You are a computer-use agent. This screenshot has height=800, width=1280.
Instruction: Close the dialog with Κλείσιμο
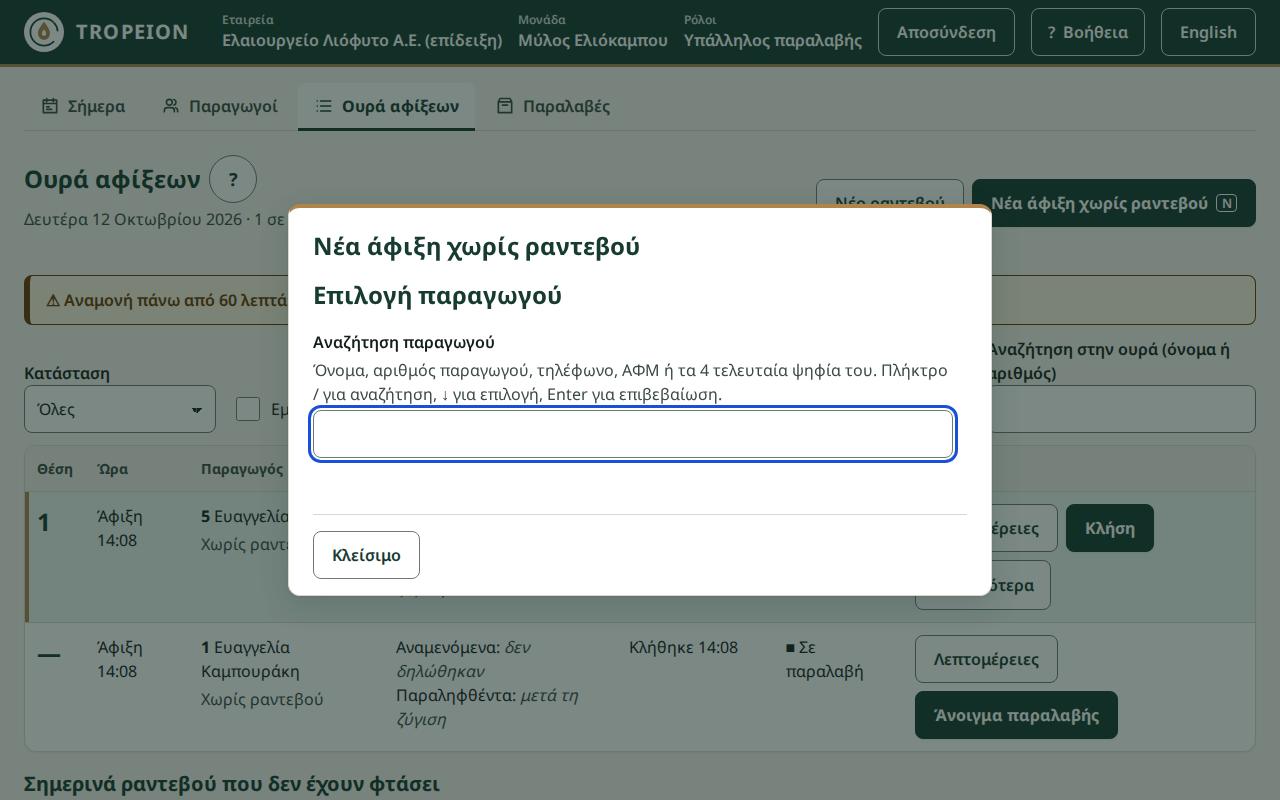coord(366,555)
